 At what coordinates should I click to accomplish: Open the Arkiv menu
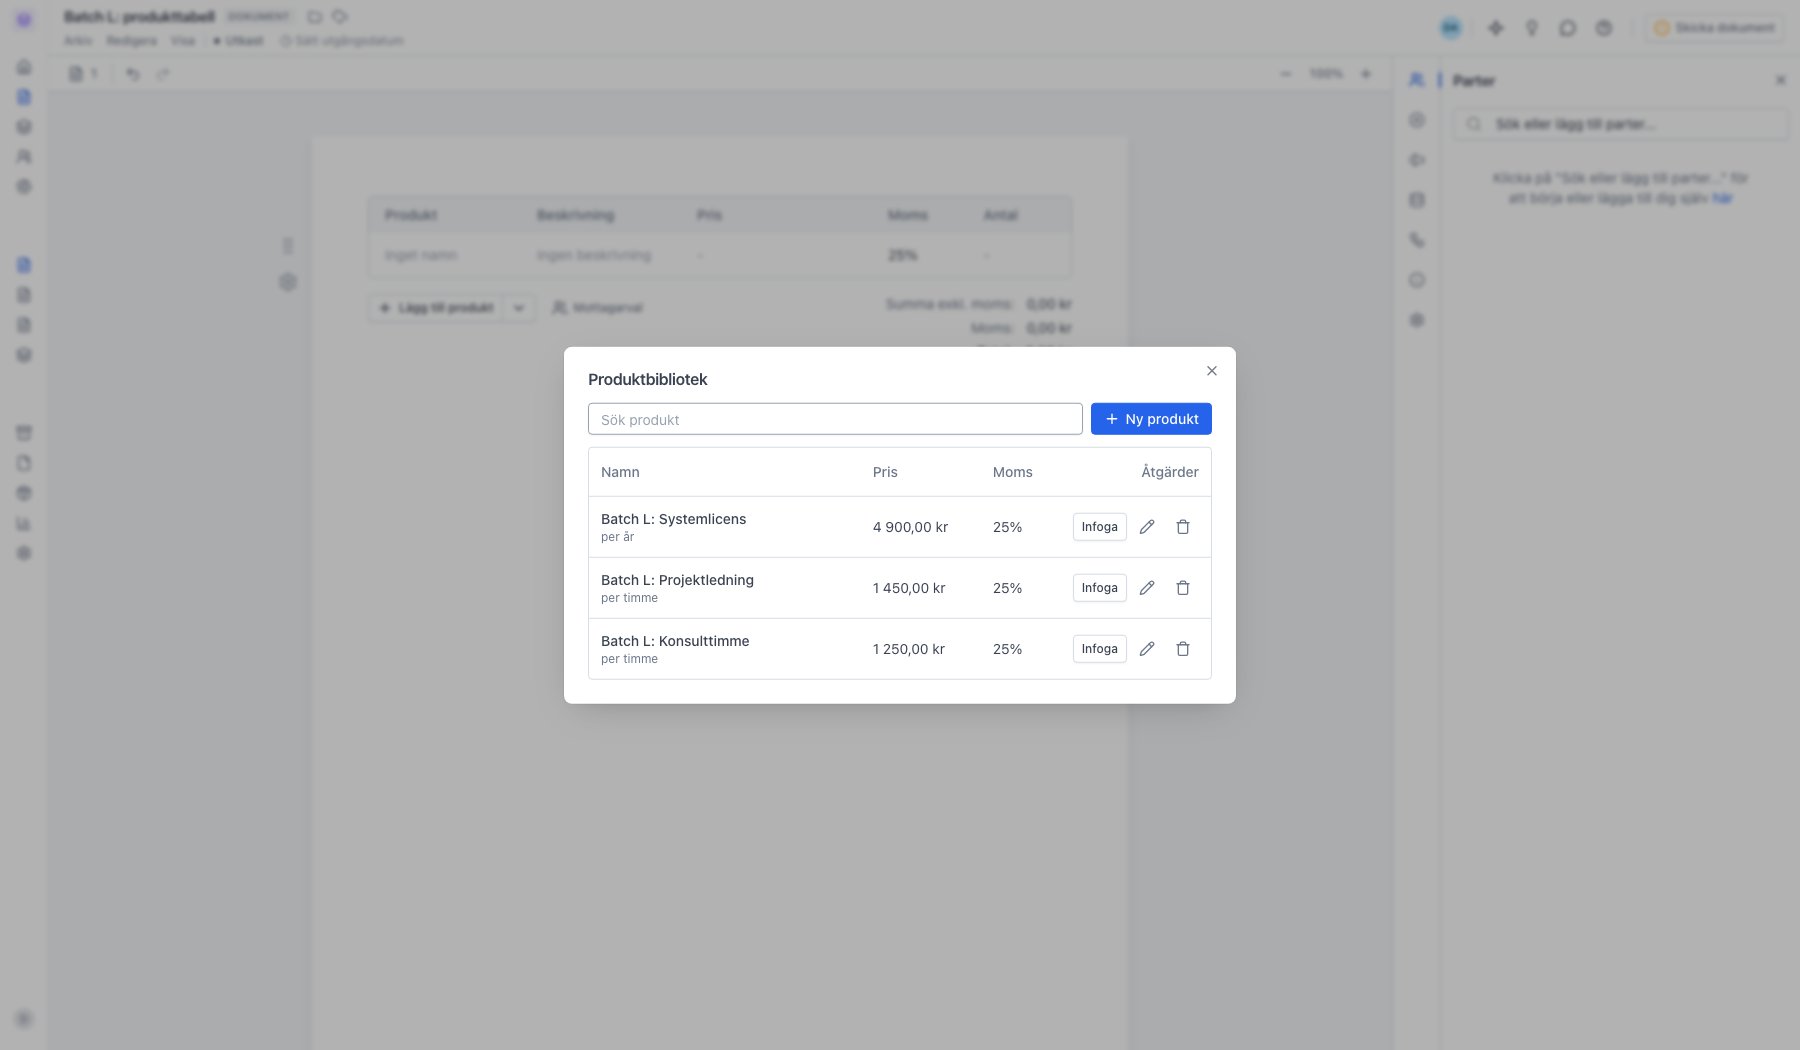point(78,41)
